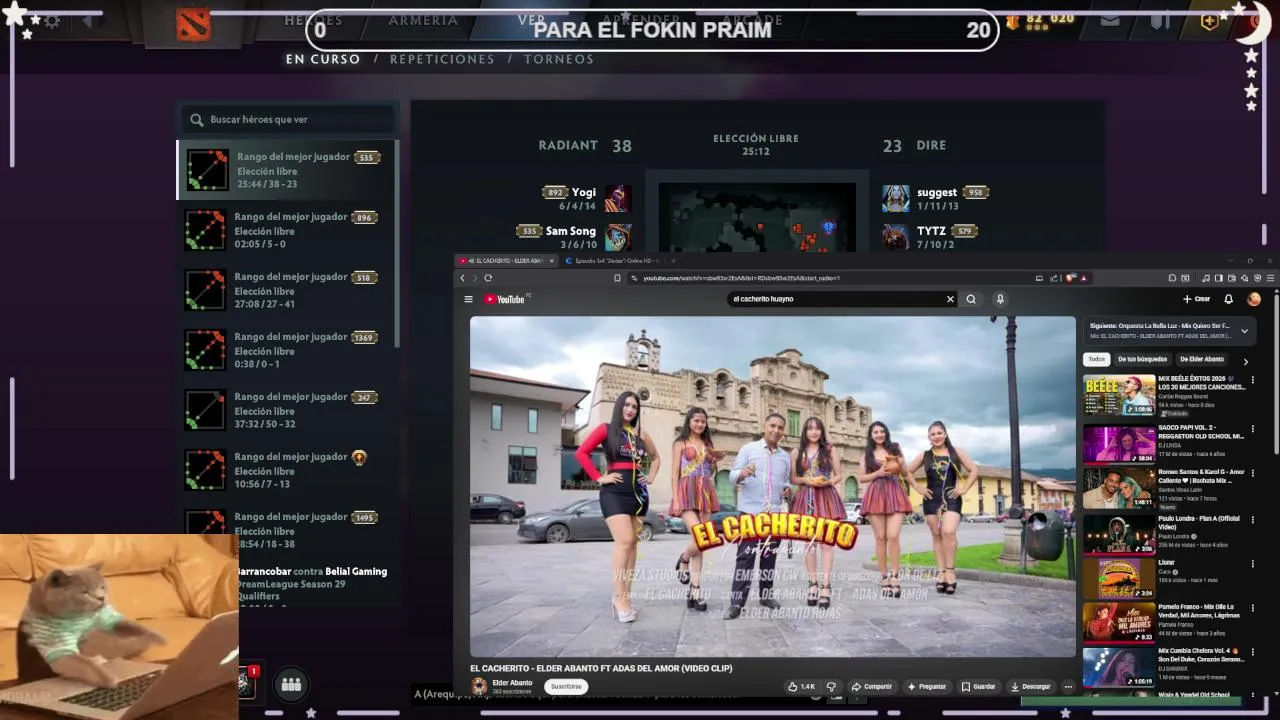Open Elder Abanto channel link
1280x720 pixels.
(512, 683)
